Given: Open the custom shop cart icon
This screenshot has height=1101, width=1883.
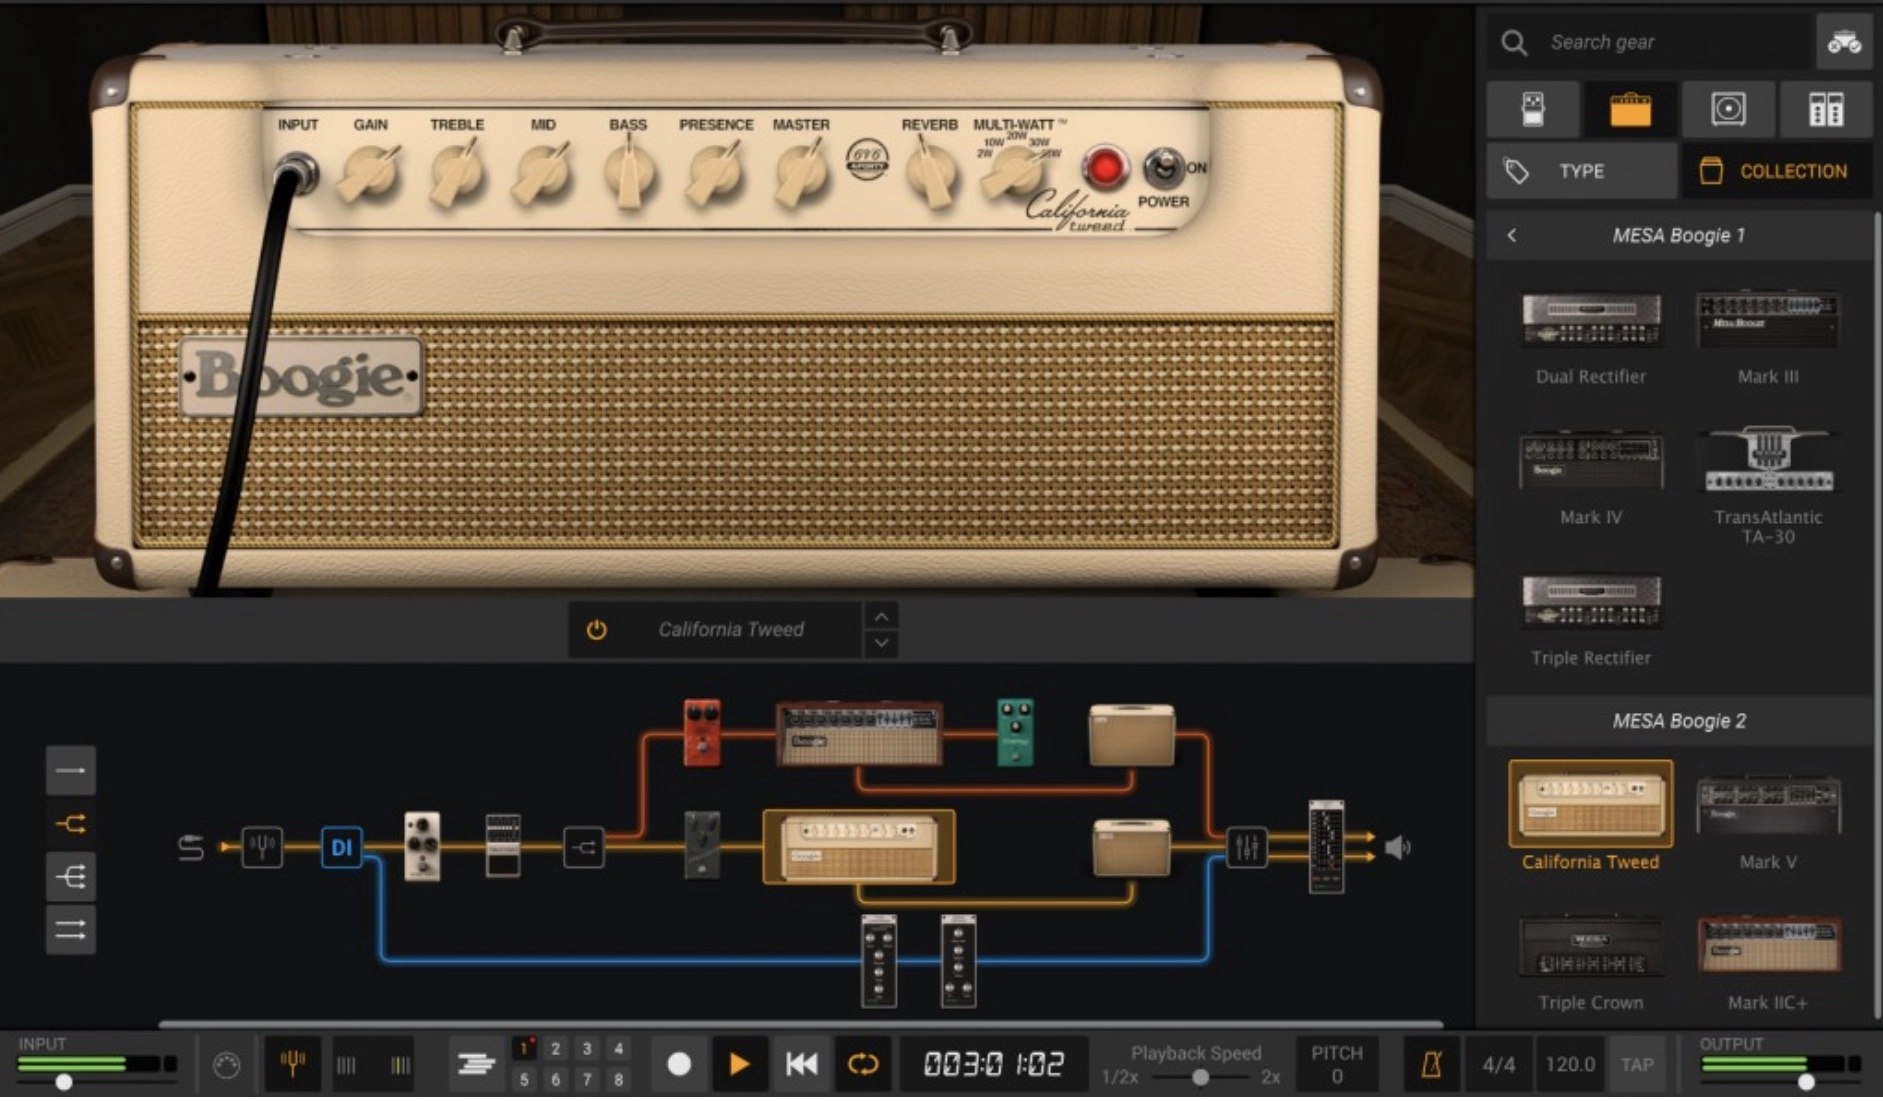Looking at the screenshot, I should point(1844,42).
